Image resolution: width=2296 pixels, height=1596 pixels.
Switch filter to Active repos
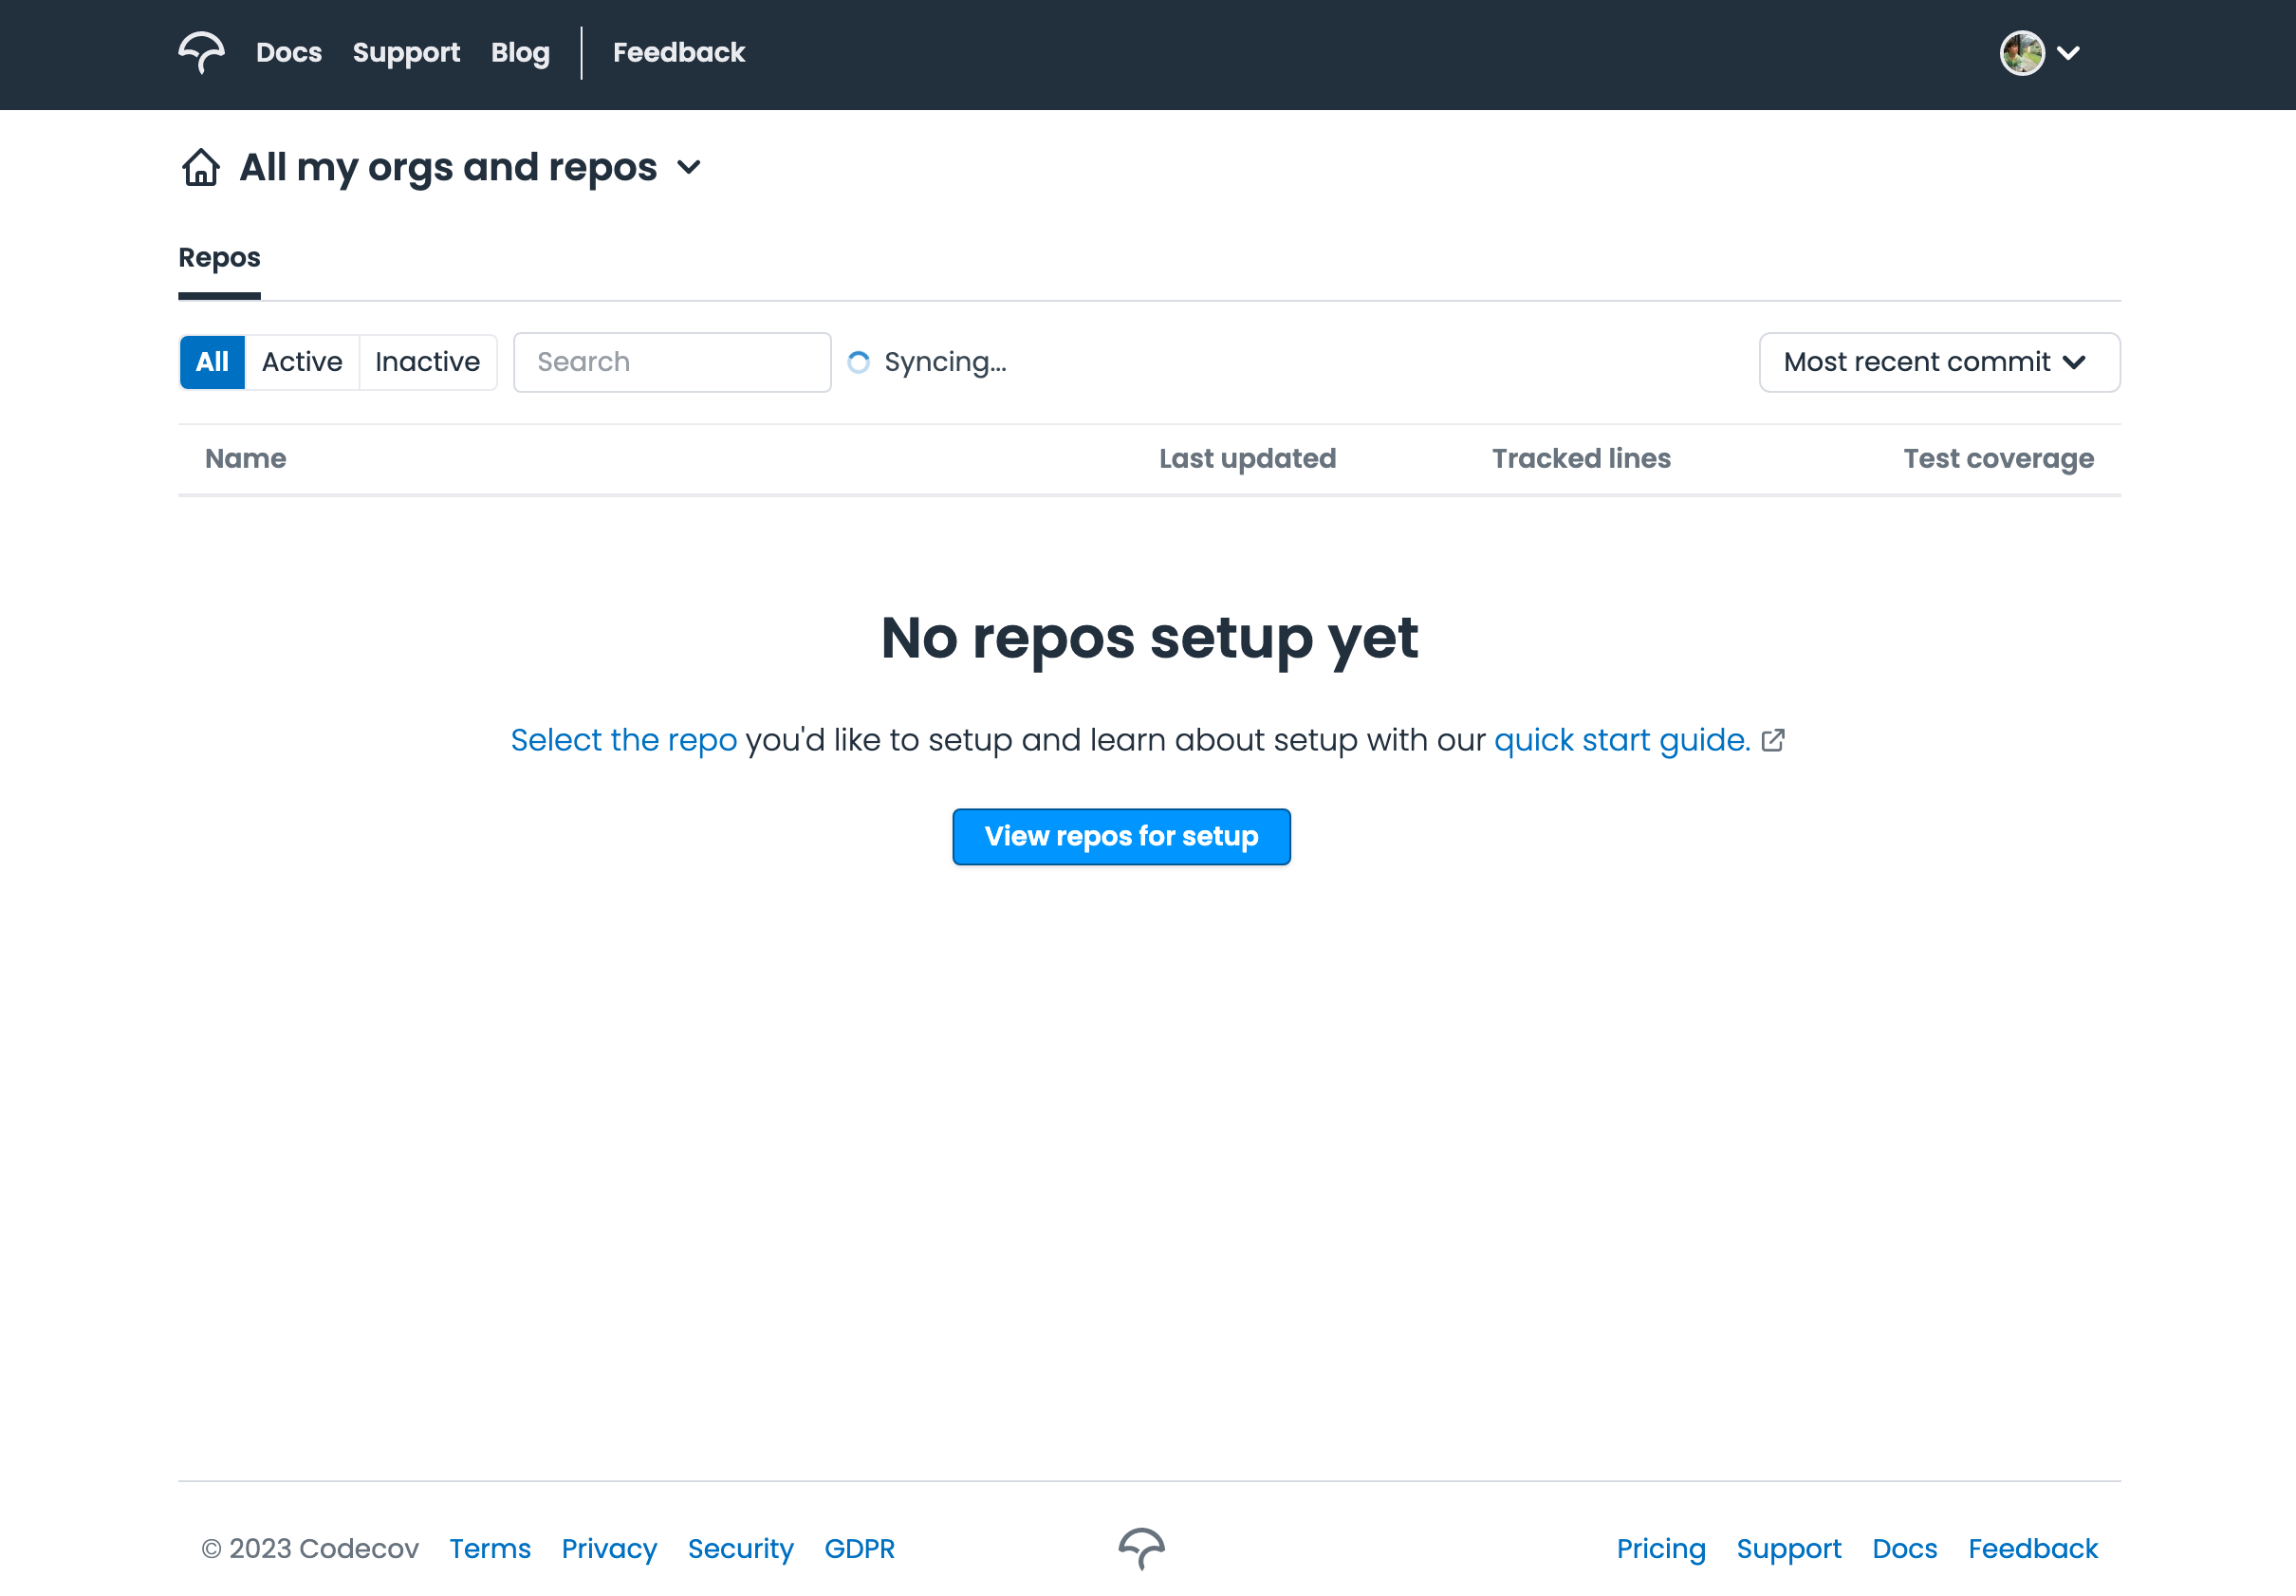coord(301,362)
